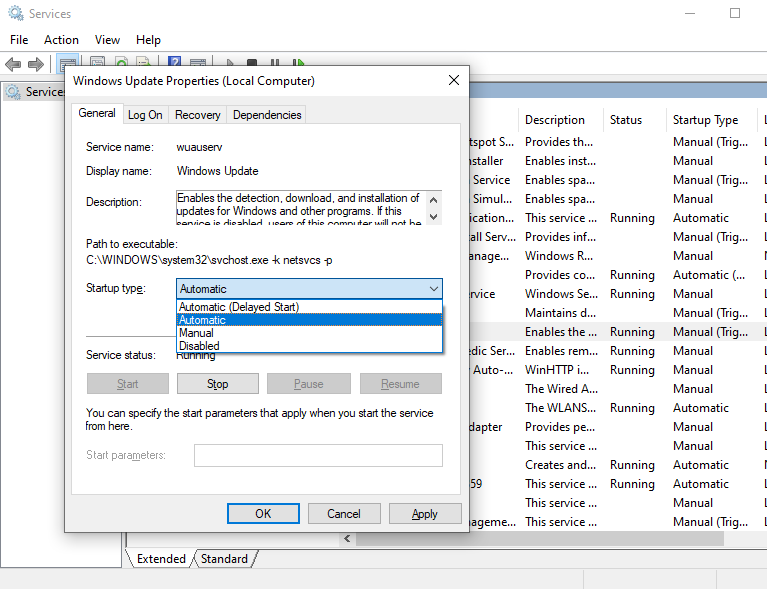The width and height of the screenshot is (767, 589).
Task: Switch to the General tab
Action: pyautogui.click(x=97, y=113)
